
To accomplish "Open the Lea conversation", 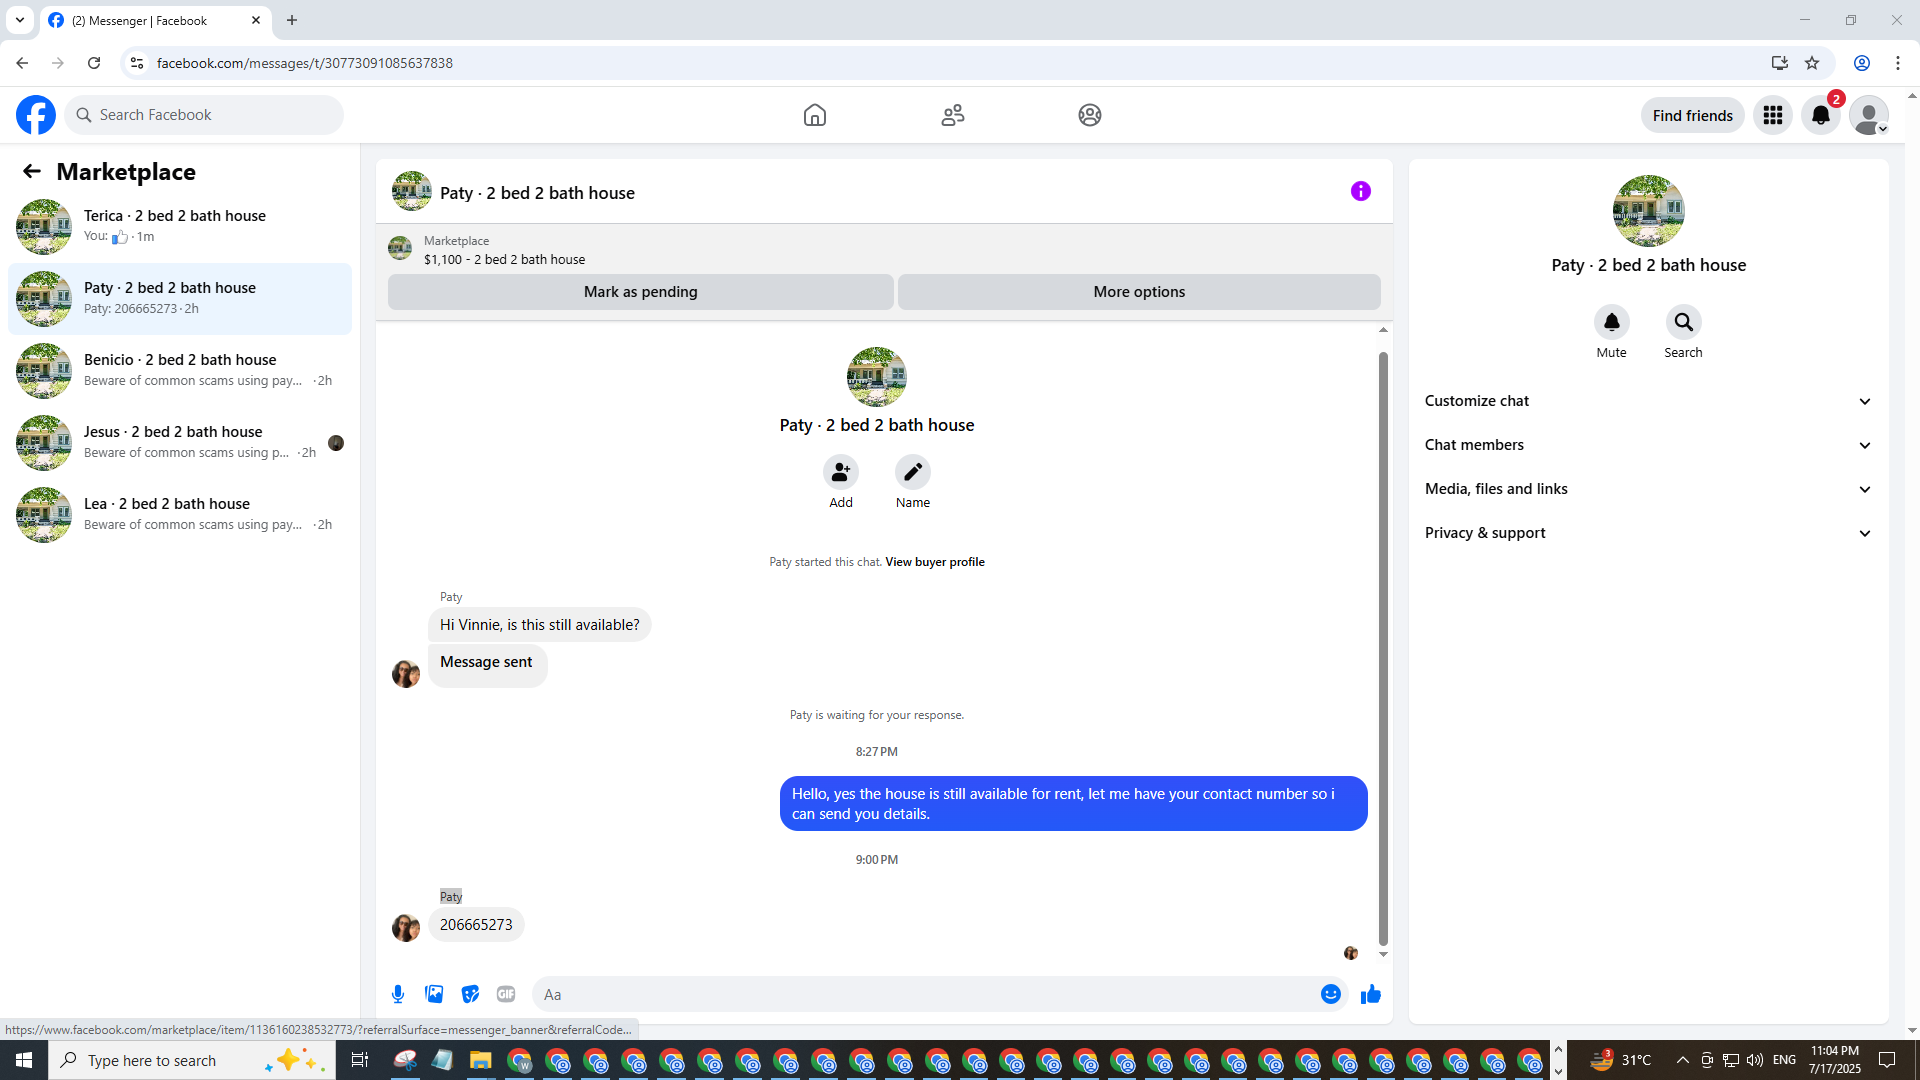I will (x=180, y=514).
